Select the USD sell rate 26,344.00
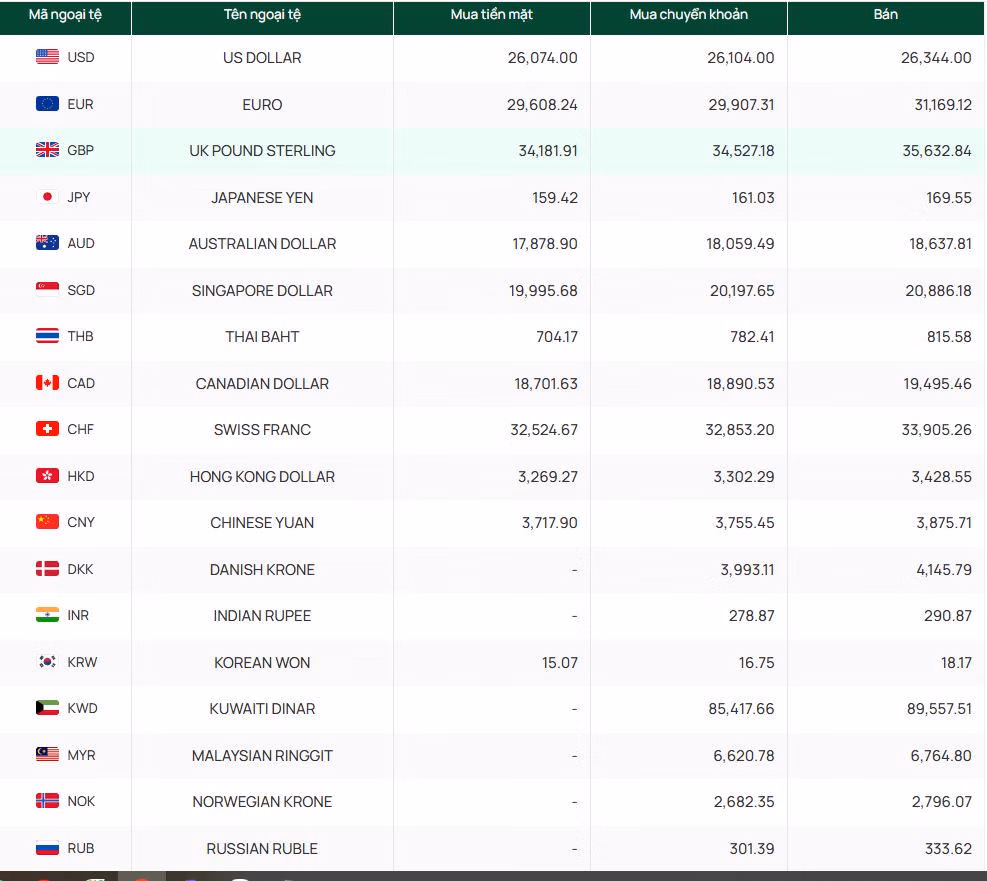 (x=935, y=58)
